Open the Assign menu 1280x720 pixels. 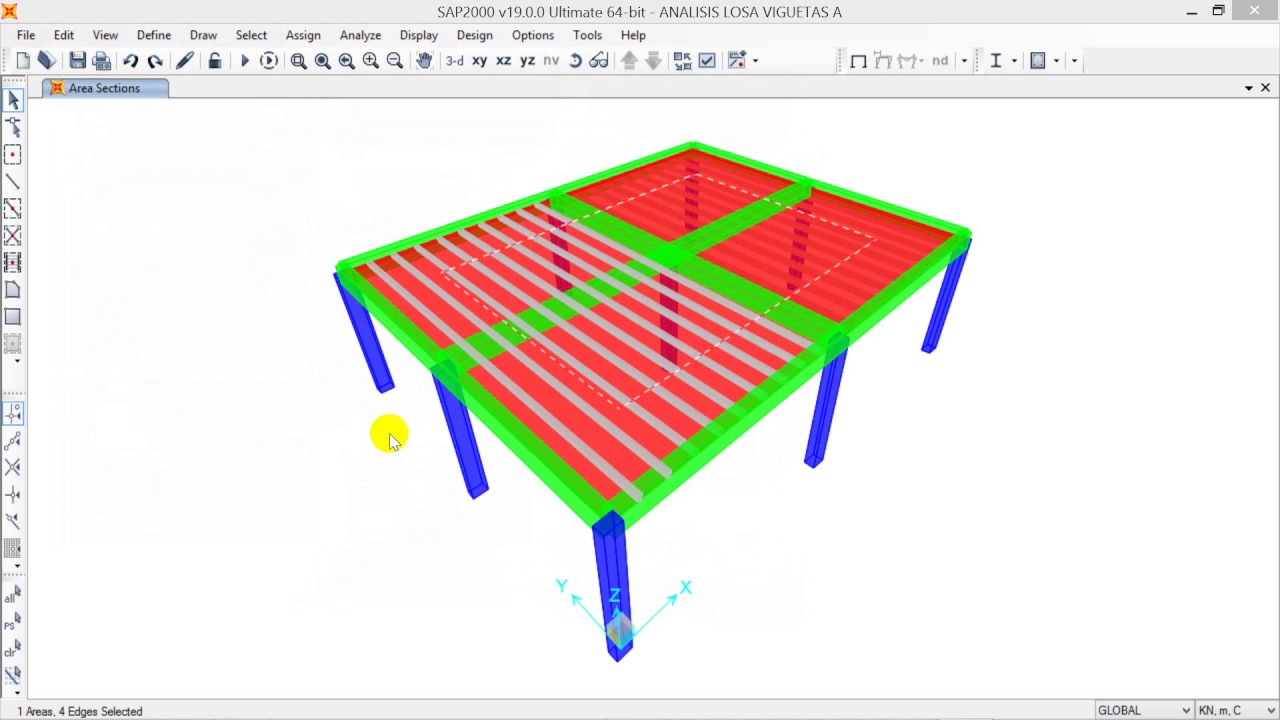303,35
